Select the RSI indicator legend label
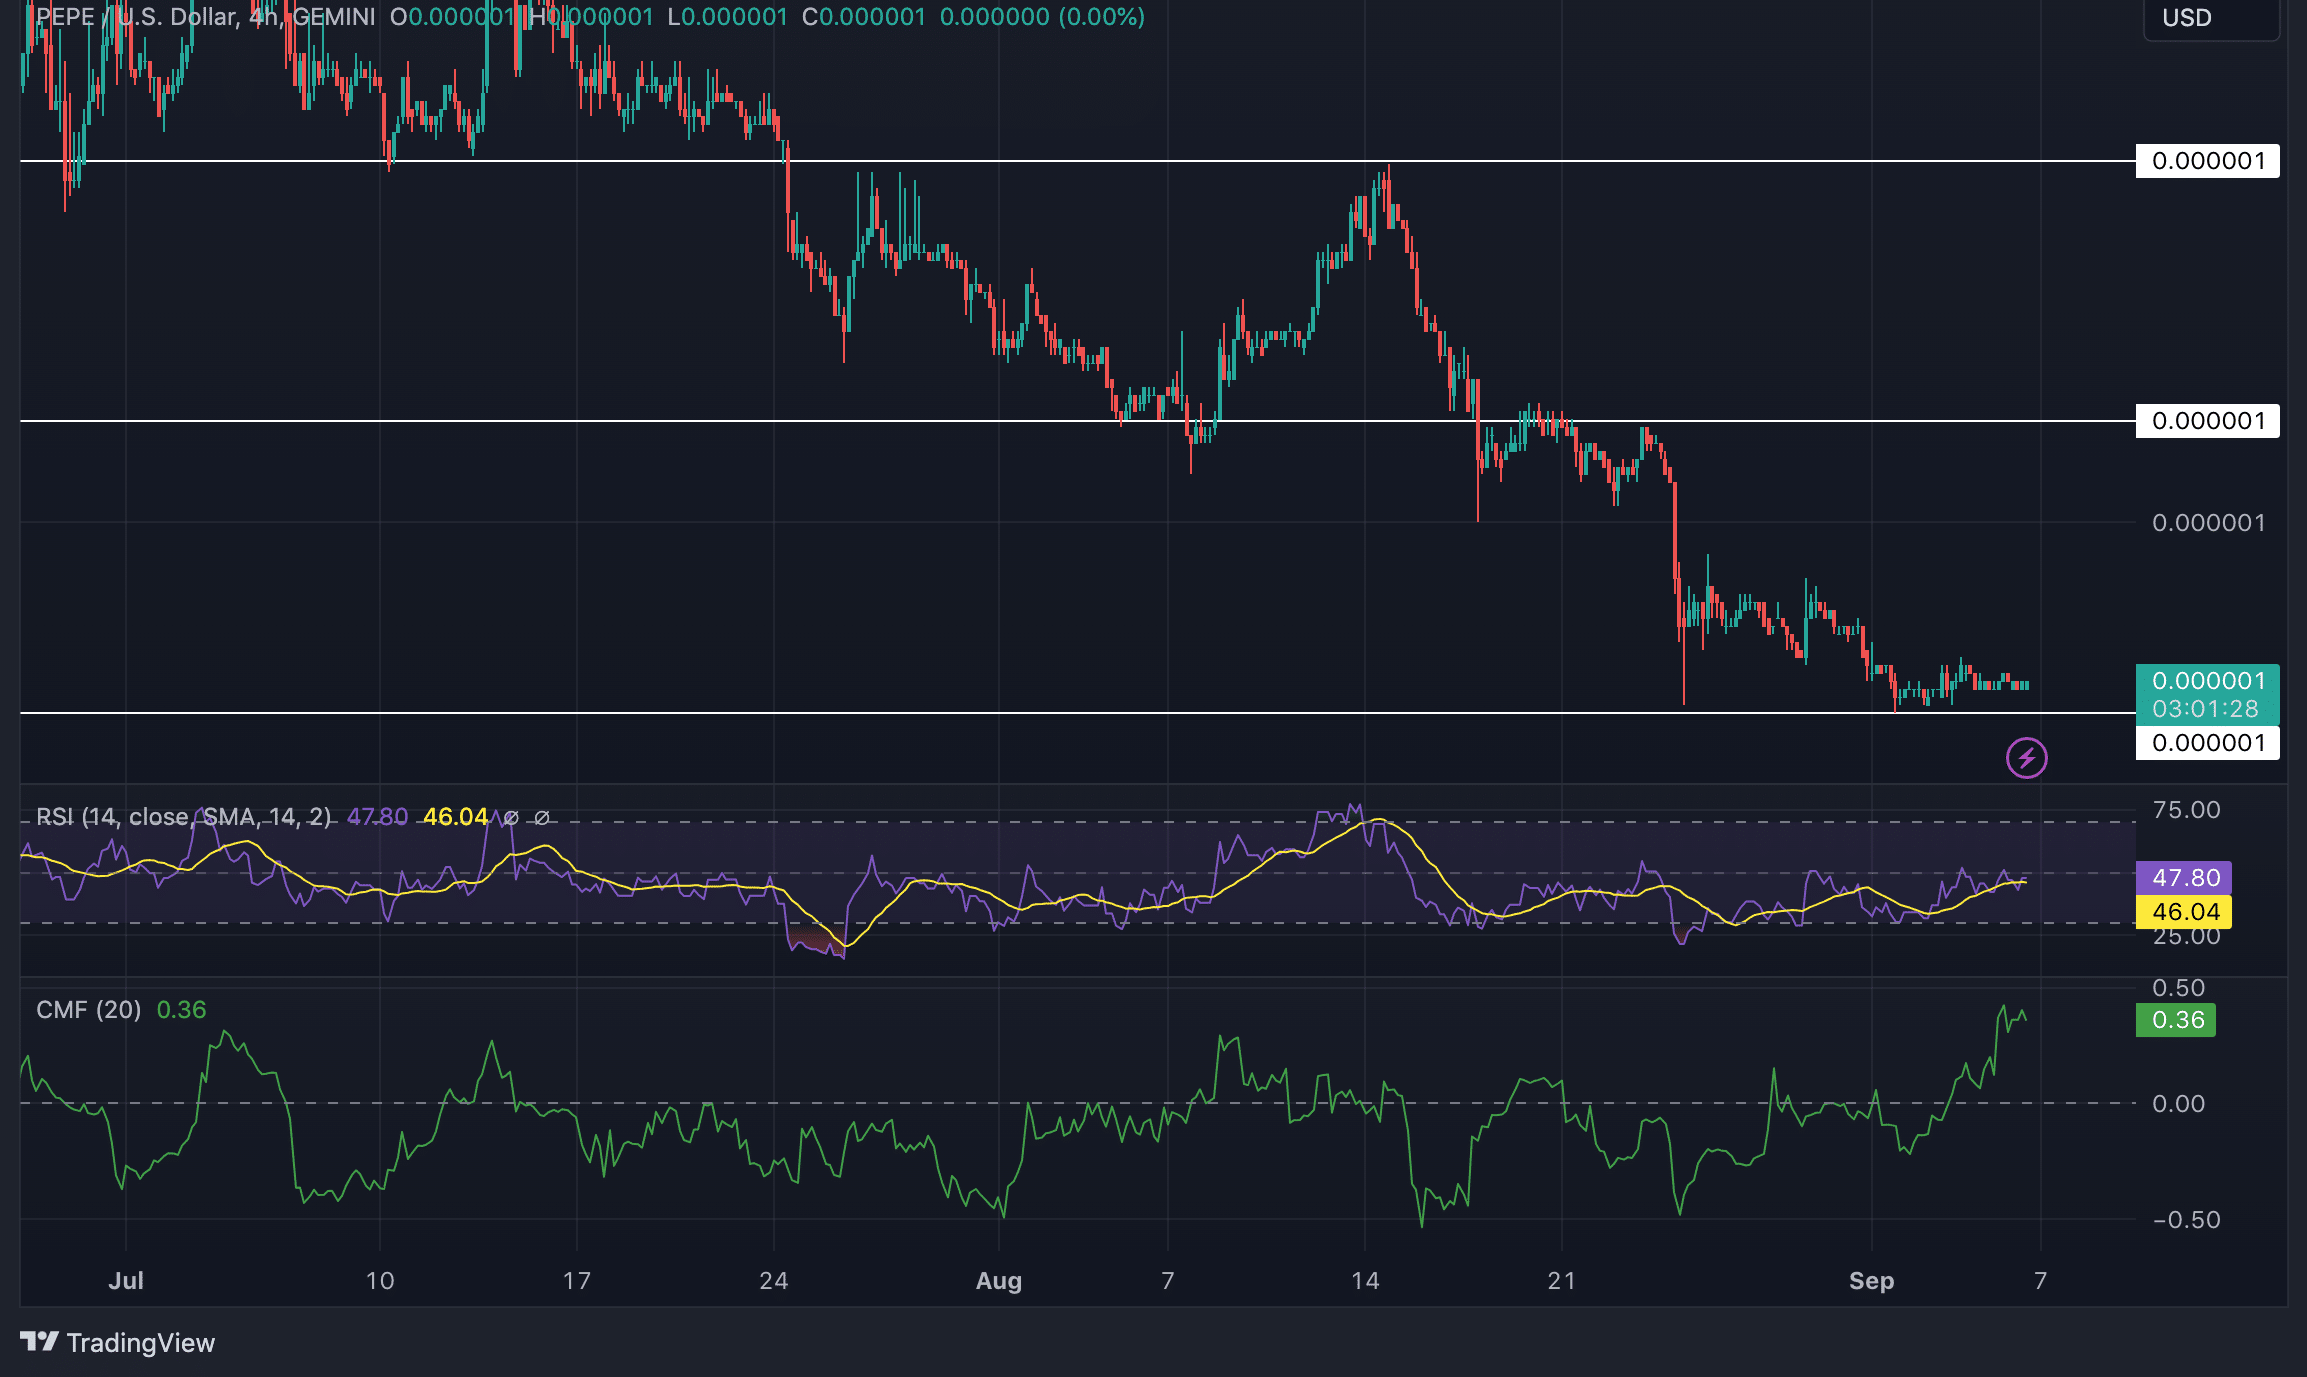The image size is (2307, 1377). click(183, 817)
